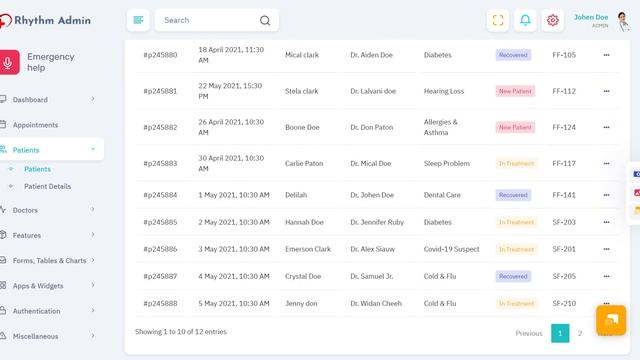Click date 22 May 2021, 15:30 PM
The image size is (640, 360).
230,91
